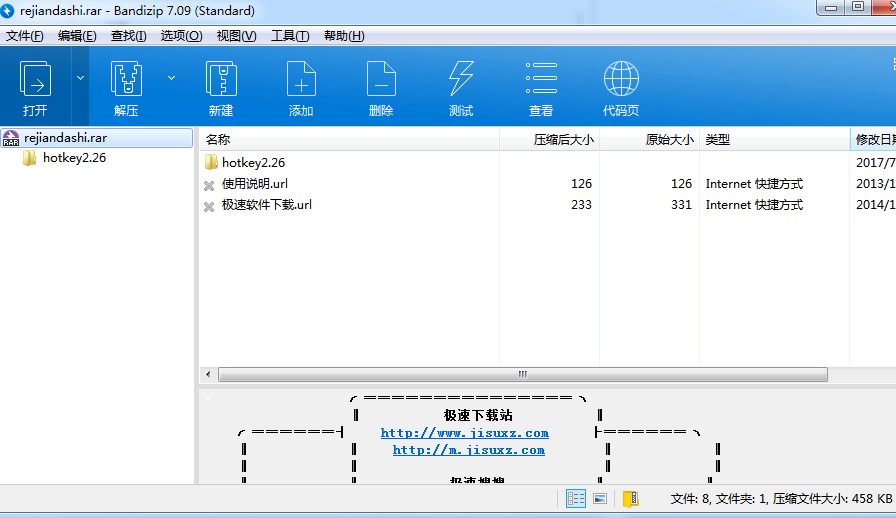Select hotkey2.26 folder in left tree
The width and height of the screenshot is (896, 518).
click(x=74, y=158)
